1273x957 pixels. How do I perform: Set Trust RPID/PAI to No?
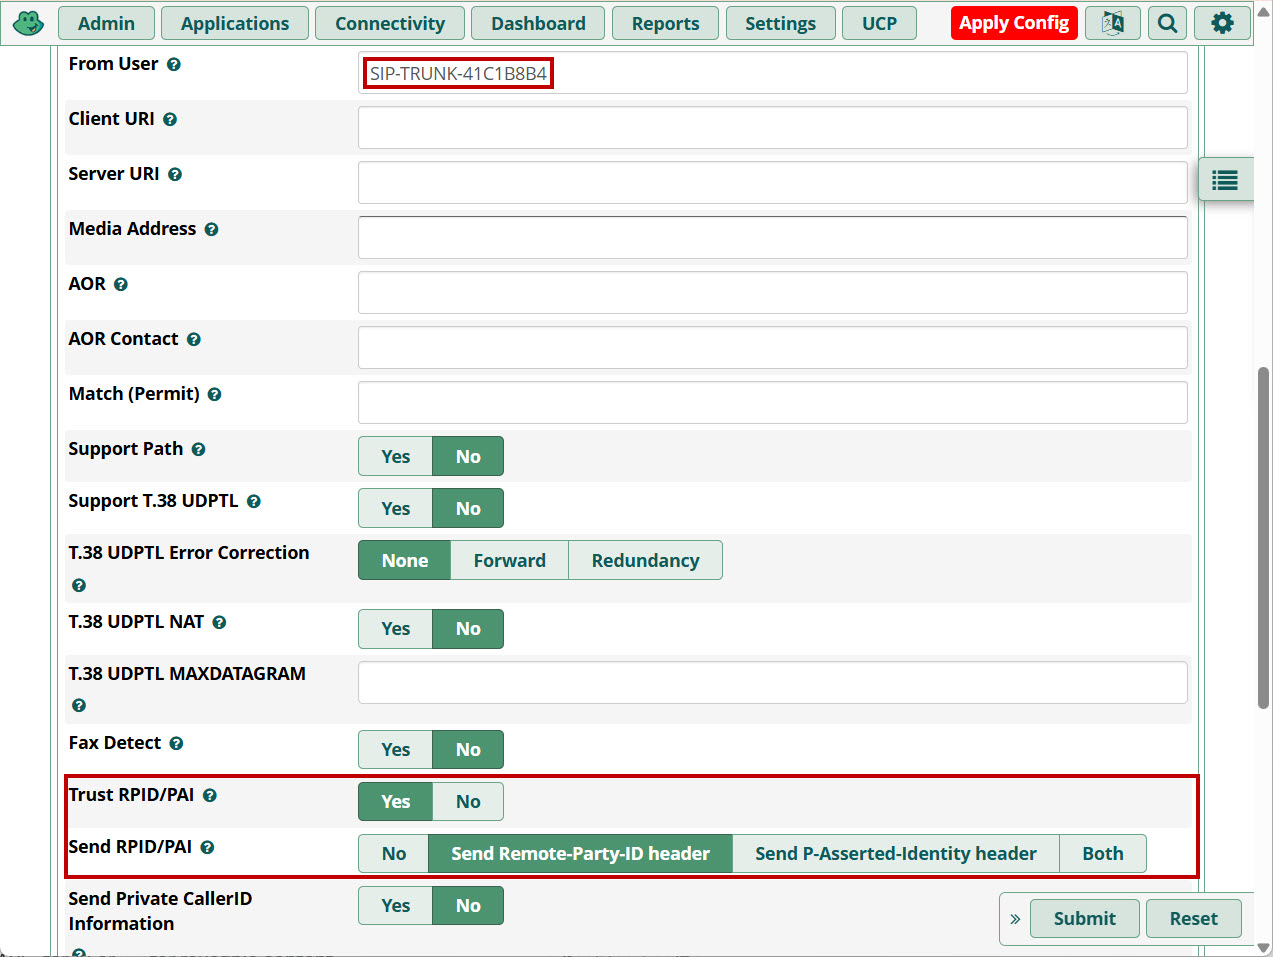(x=468, y=802)
